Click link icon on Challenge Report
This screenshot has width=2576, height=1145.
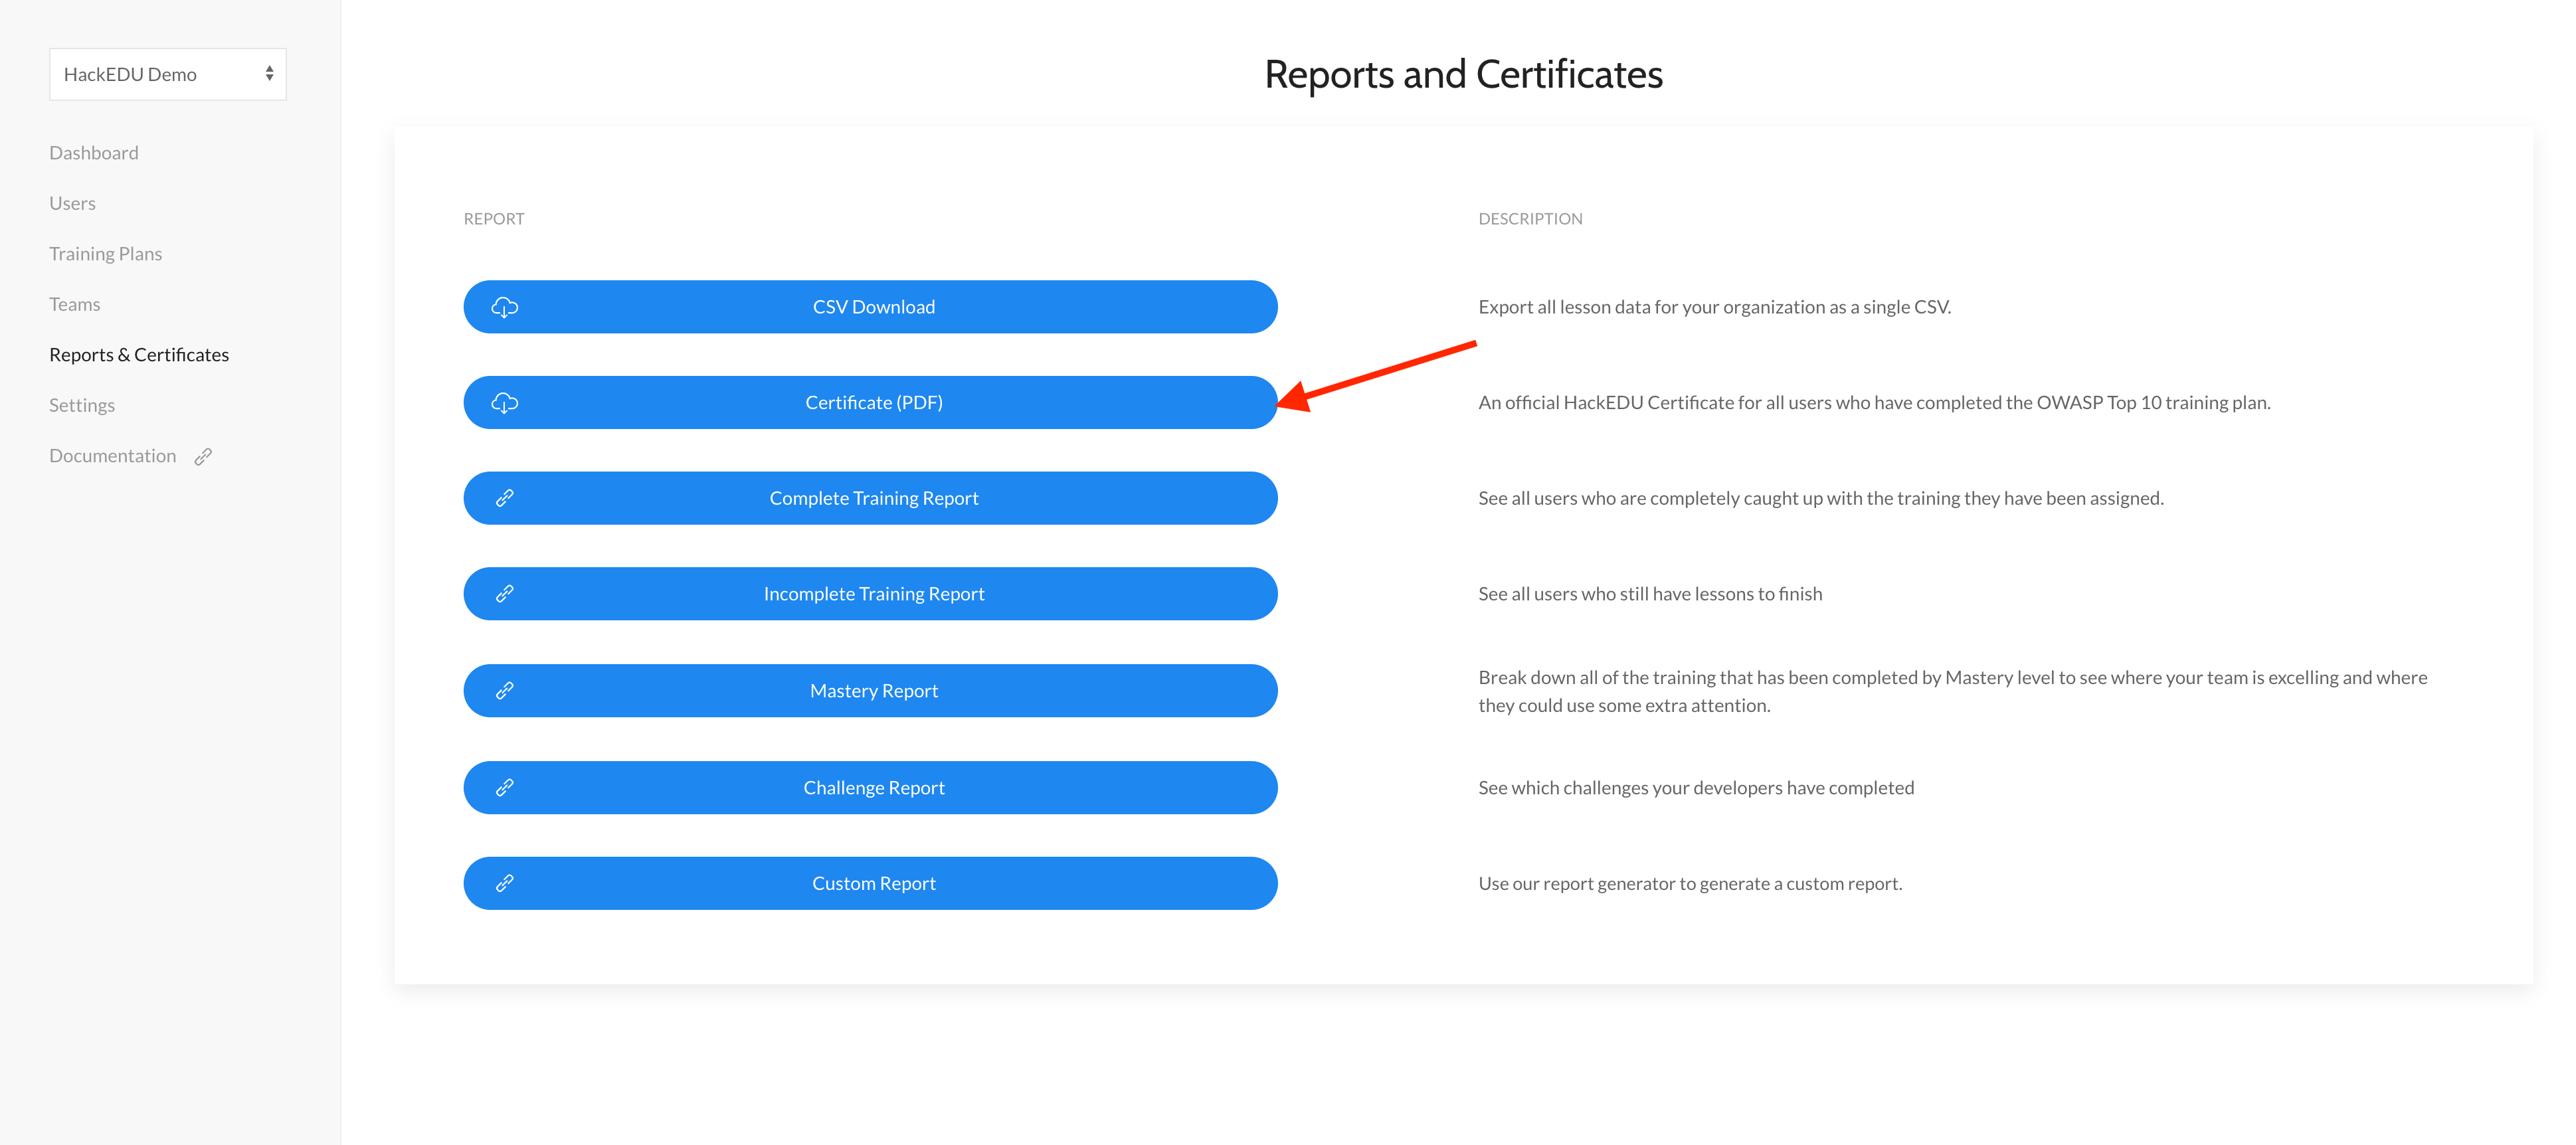pos(504,788)
